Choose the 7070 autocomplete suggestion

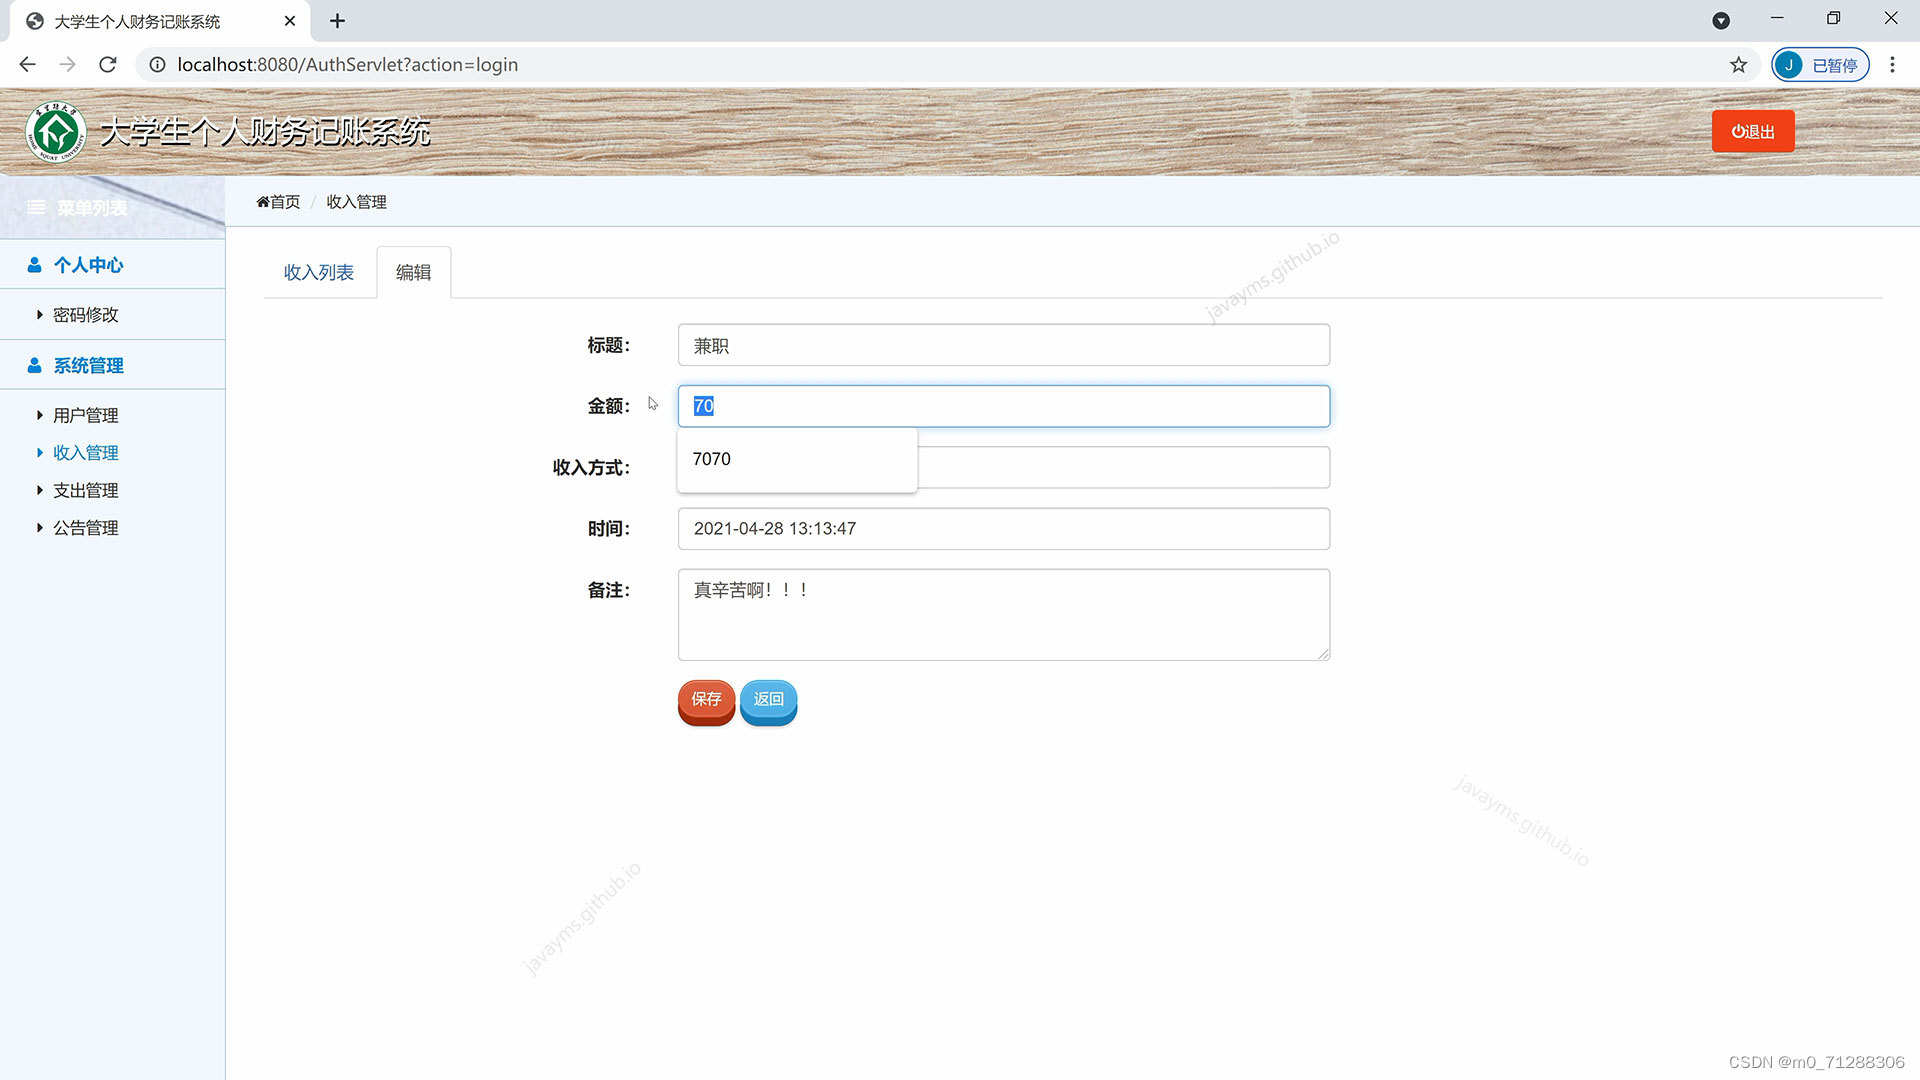tap(797, 459)
